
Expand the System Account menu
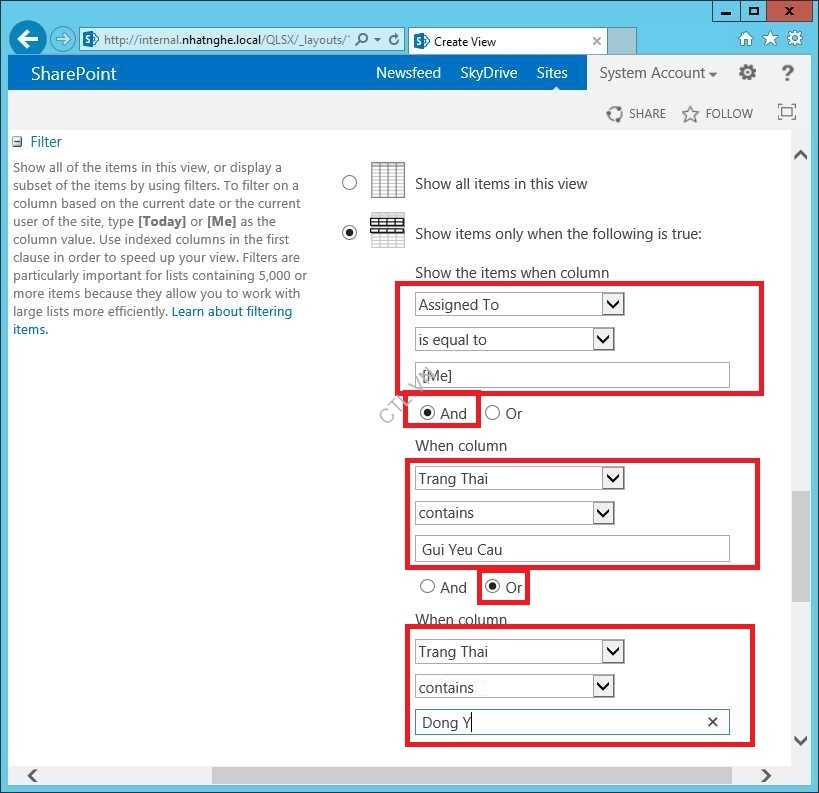[658, 73]
